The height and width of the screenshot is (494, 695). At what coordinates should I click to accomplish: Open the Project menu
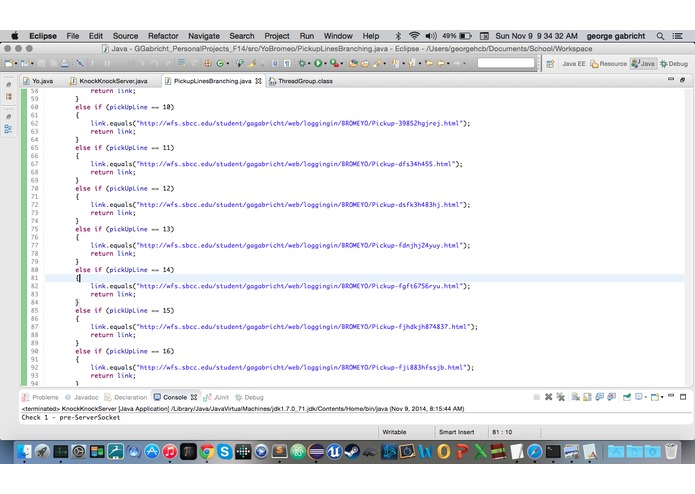coord(277,36)
